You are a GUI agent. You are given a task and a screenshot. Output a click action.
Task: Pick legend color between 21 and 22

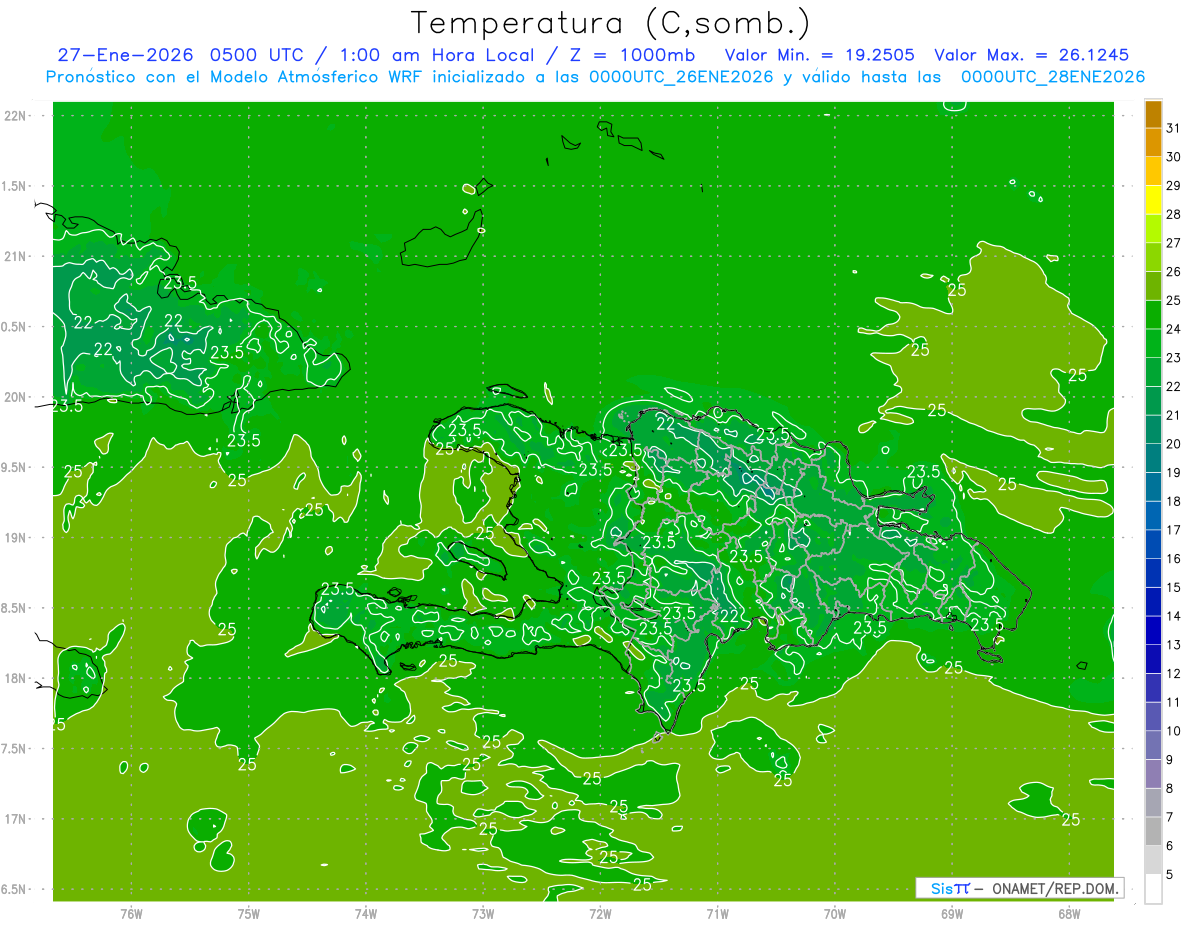(1153, 400)
